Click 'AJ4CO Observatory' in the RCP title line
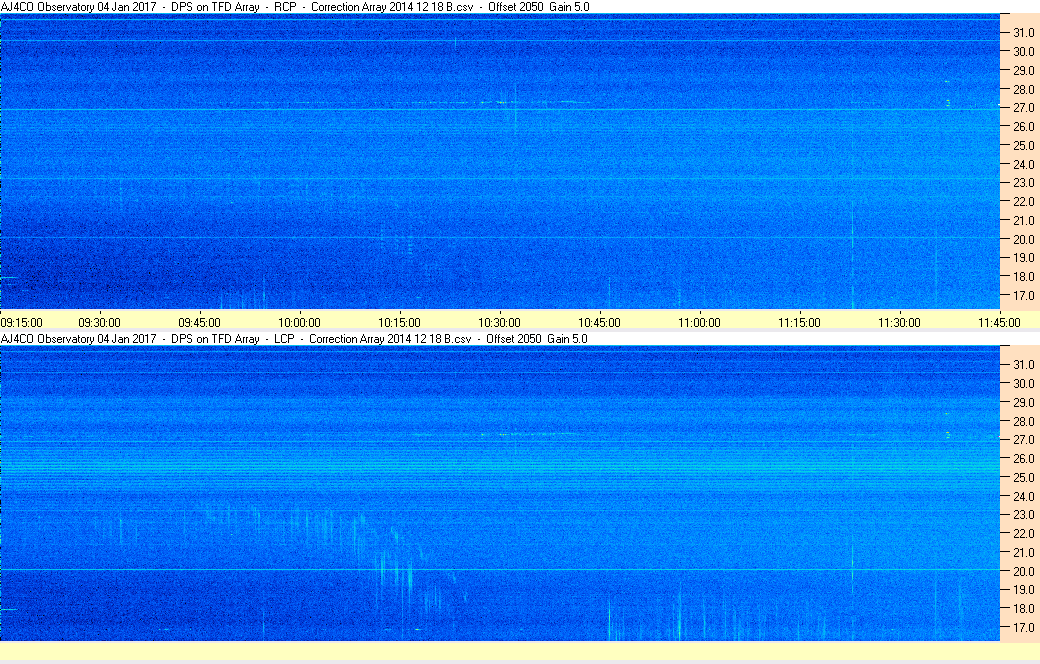Screen dimensions: 1040x664 48,7
